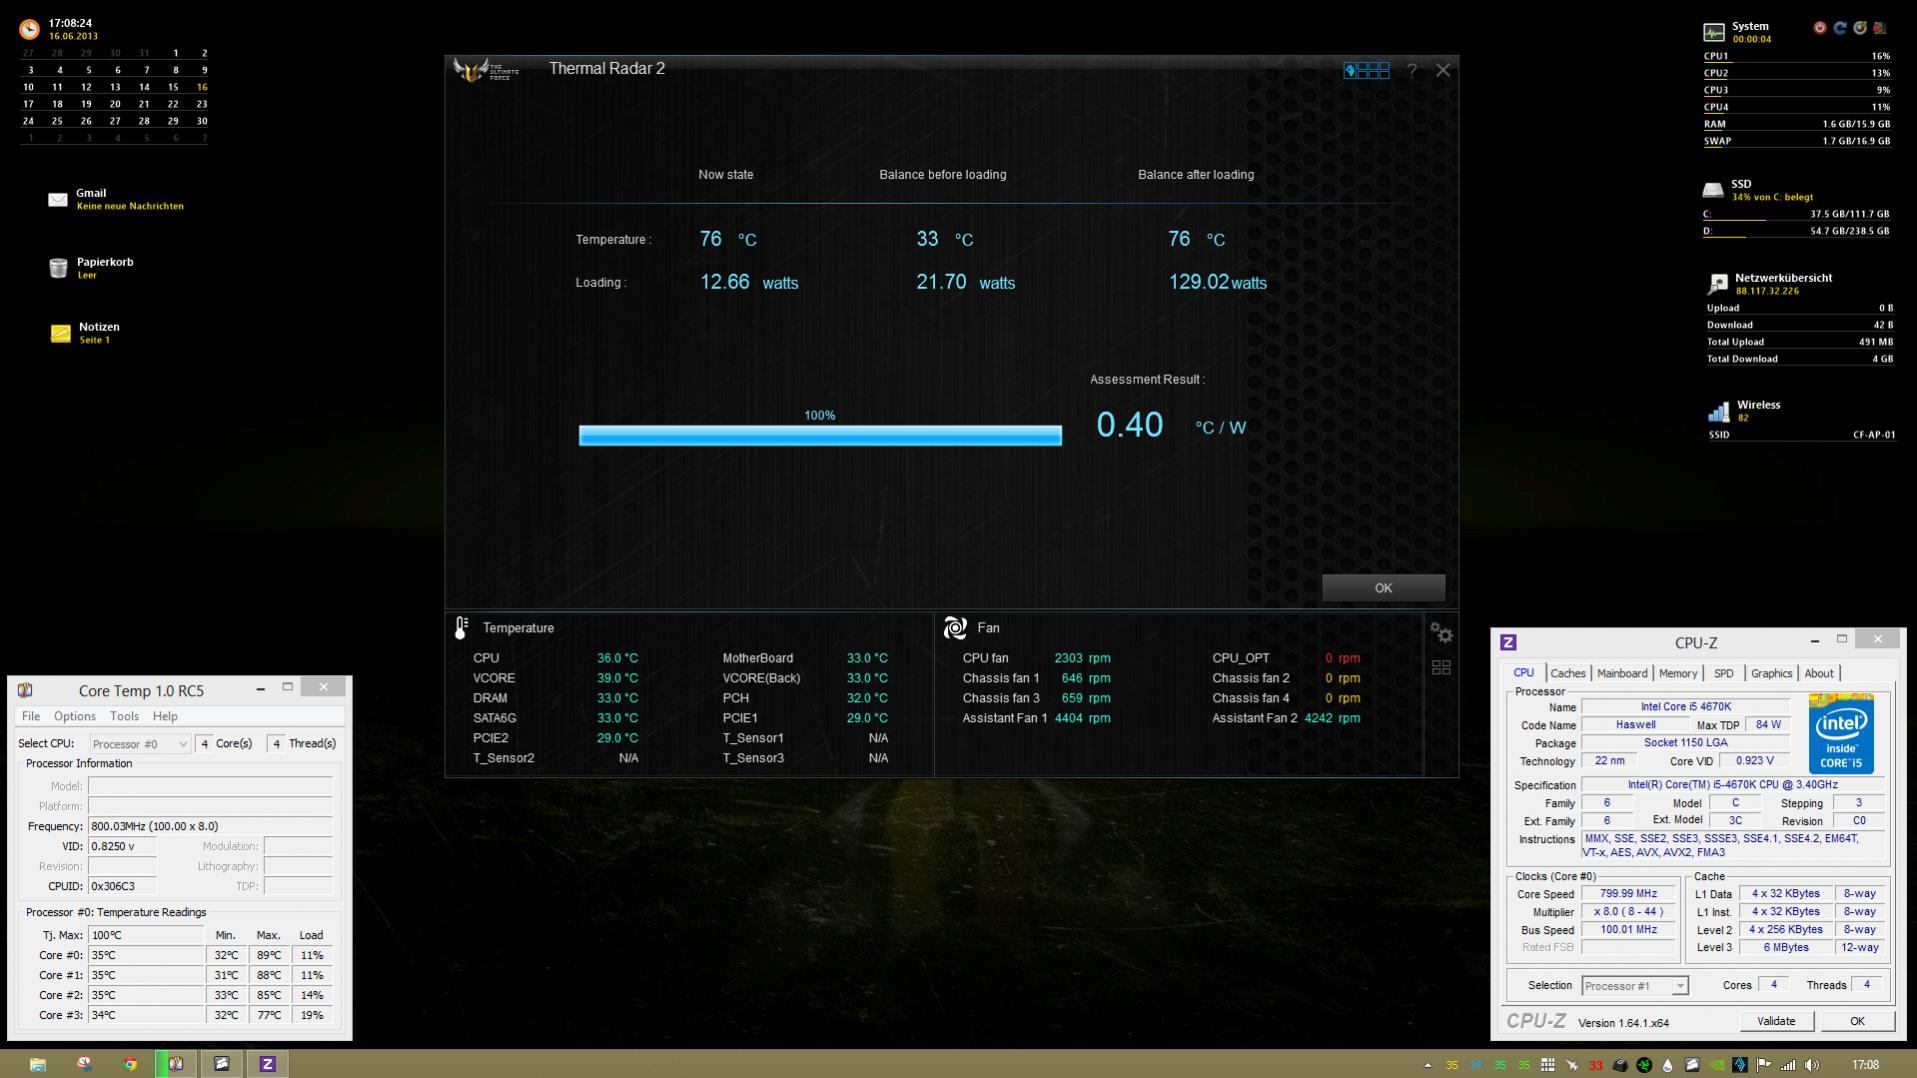Click the Thermal Radar 2 help question mark

pos(1411,70)
